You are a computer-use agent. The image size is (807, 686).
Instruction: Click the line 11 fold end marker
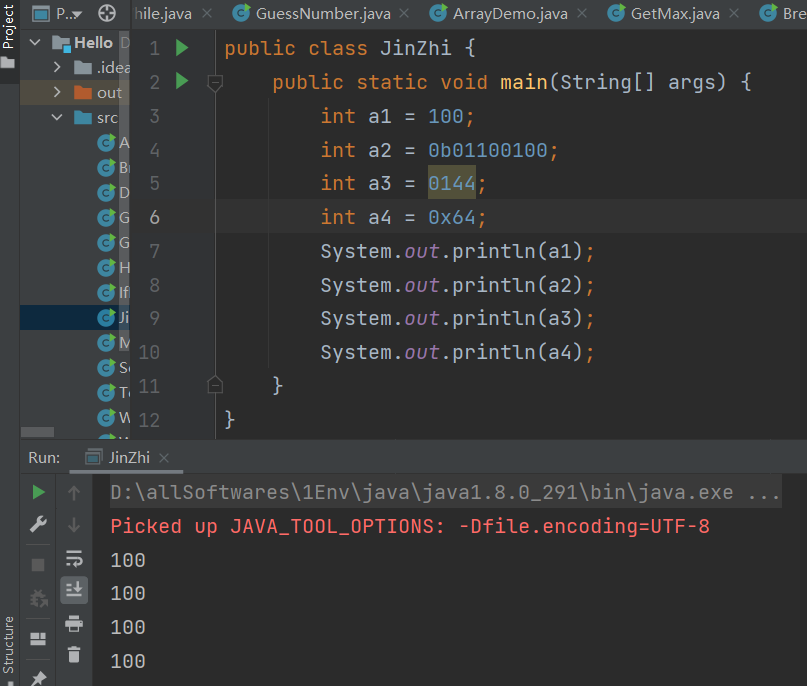tap(215, 385)
